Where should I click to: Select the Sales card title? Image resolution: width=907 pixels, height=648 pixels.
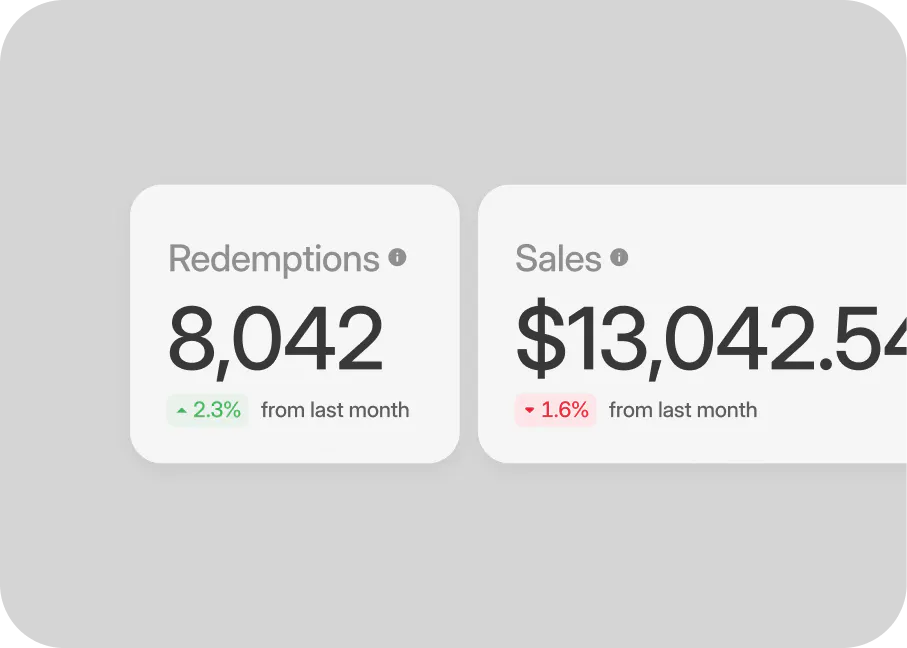pos(558,259)
